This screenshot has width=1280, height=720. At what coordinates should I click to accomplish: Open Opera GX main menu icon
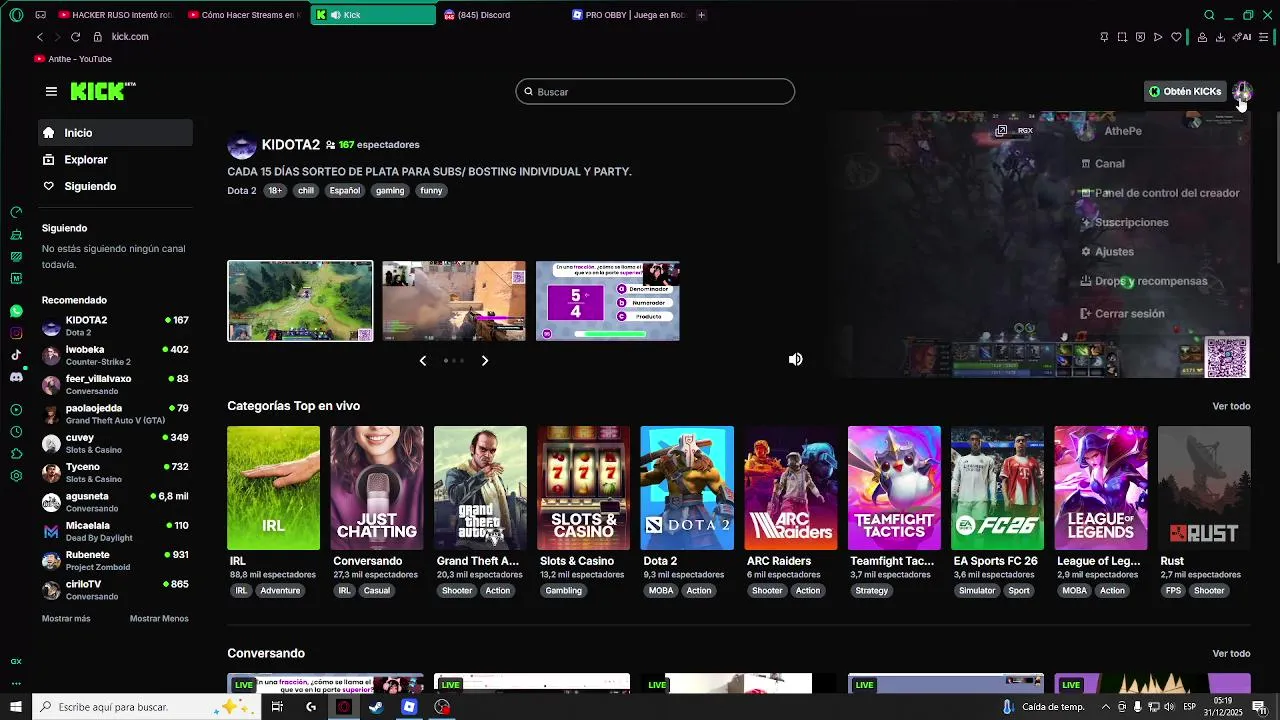click(x=16, y=15)
